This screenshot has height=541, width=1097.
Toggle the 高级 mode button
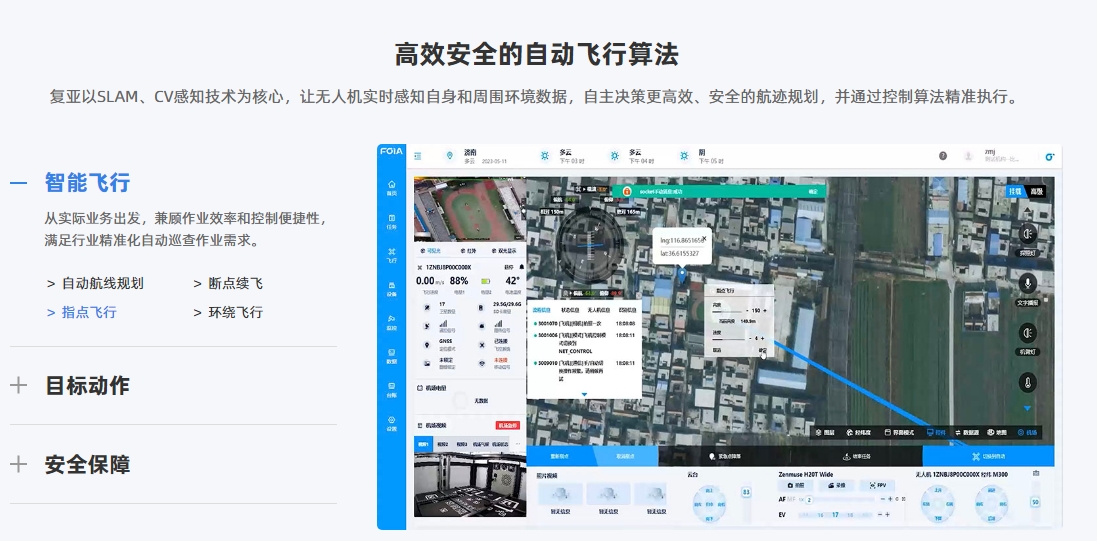click(1037, 191)
